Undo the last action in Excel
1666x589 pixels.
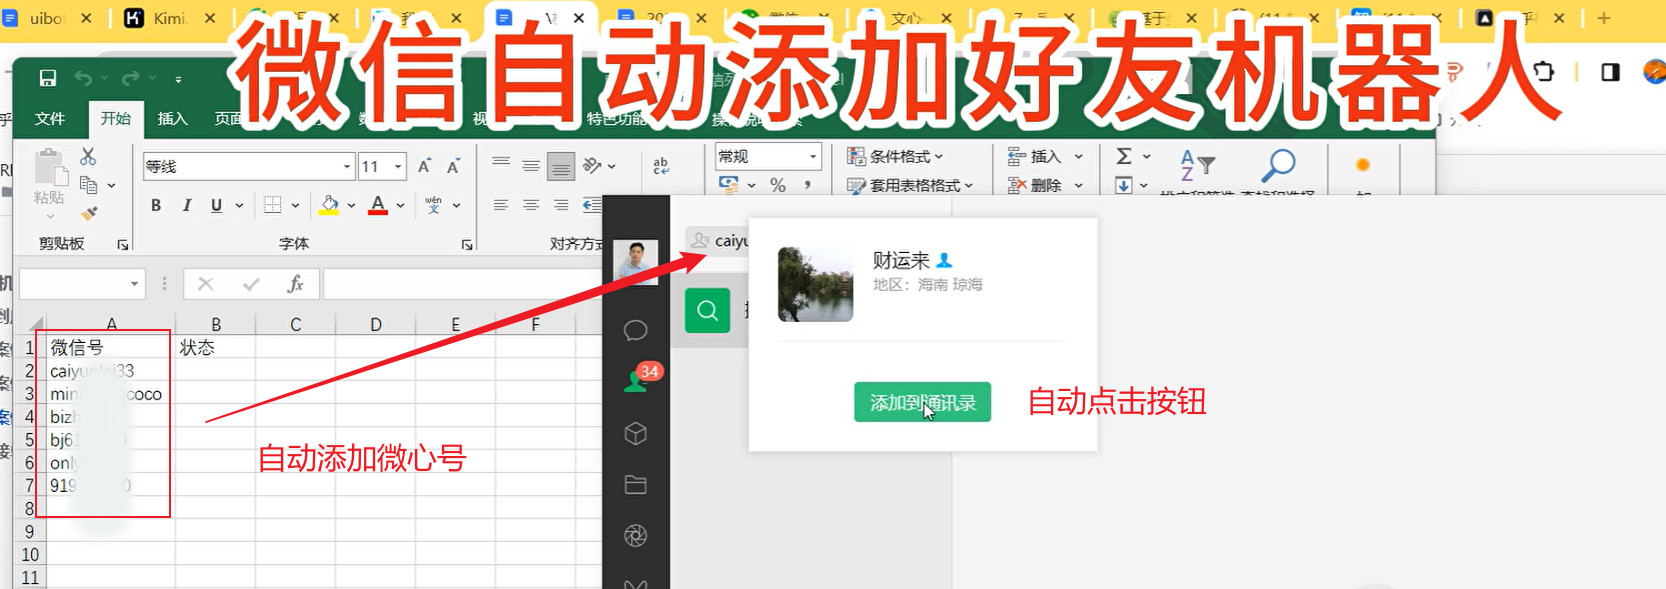coord(83,78)
